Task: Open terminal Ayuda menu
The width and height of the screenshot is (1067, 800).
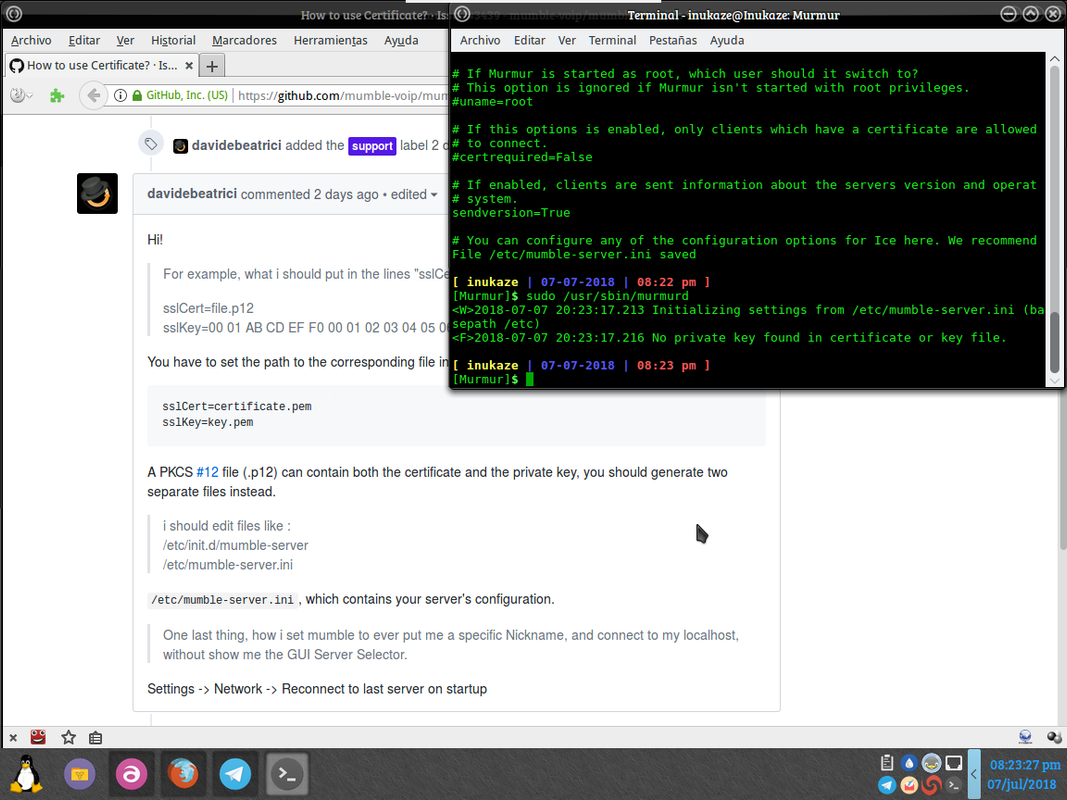Action: coord(727,40)
